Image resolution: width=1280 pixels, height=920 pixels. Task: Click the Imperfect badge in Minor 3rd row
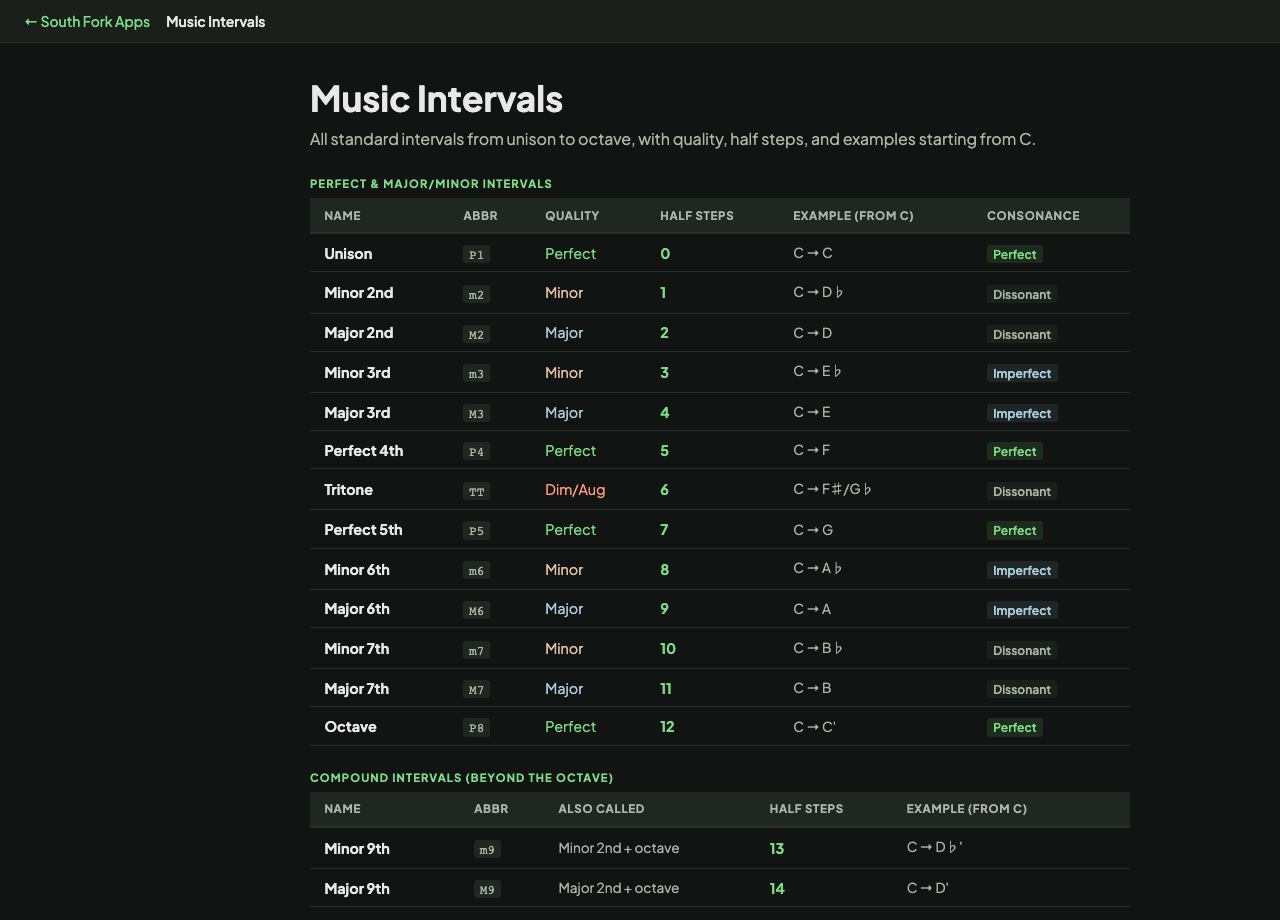click(x=1022, y=374)
